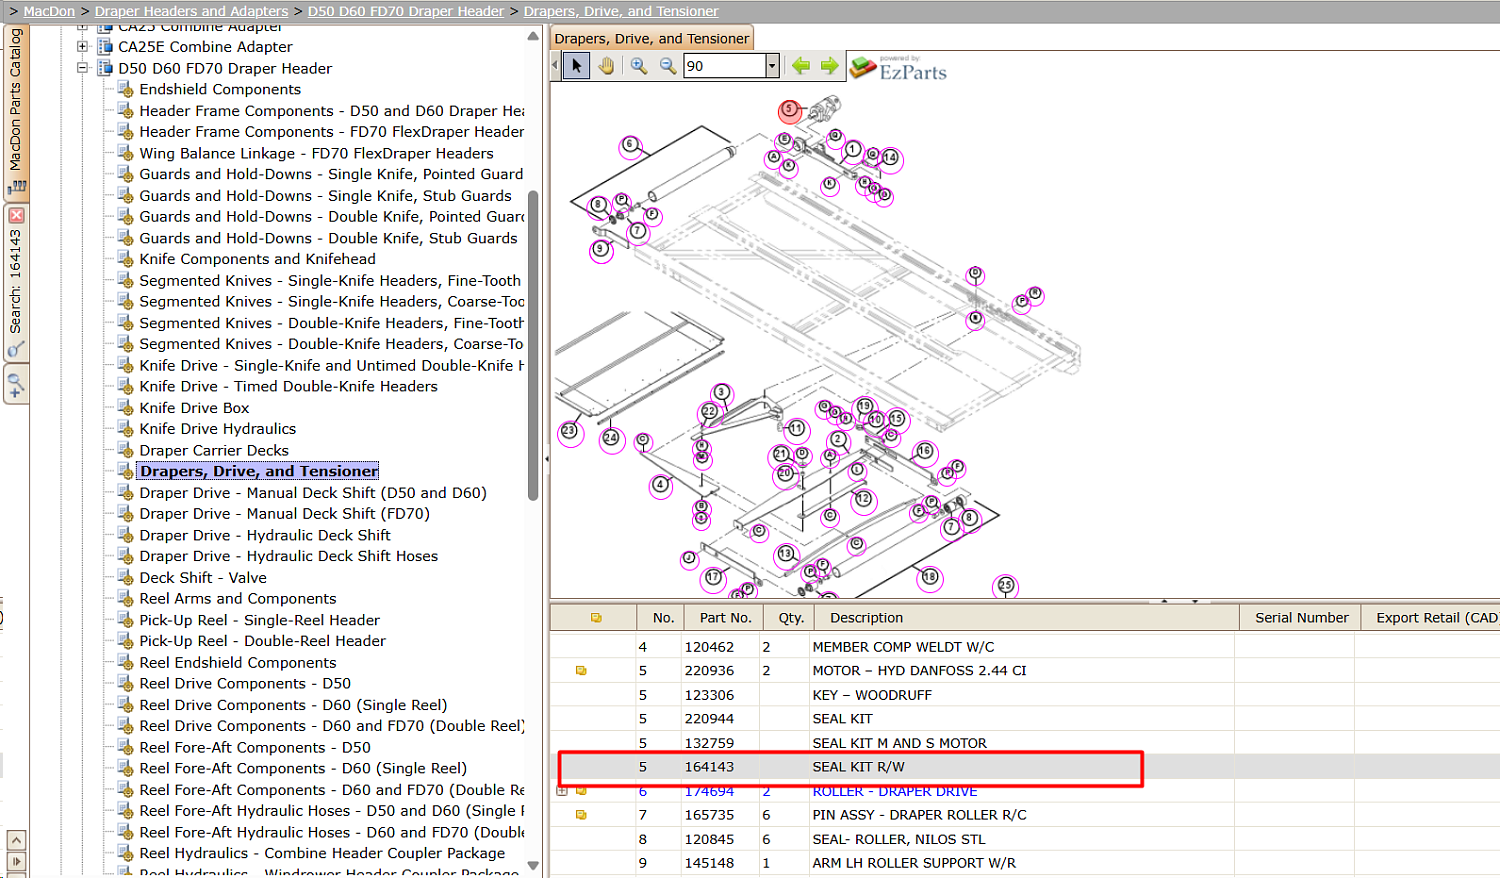
Task: Open Knife Components and Knifehead
Action: (257, 259)
